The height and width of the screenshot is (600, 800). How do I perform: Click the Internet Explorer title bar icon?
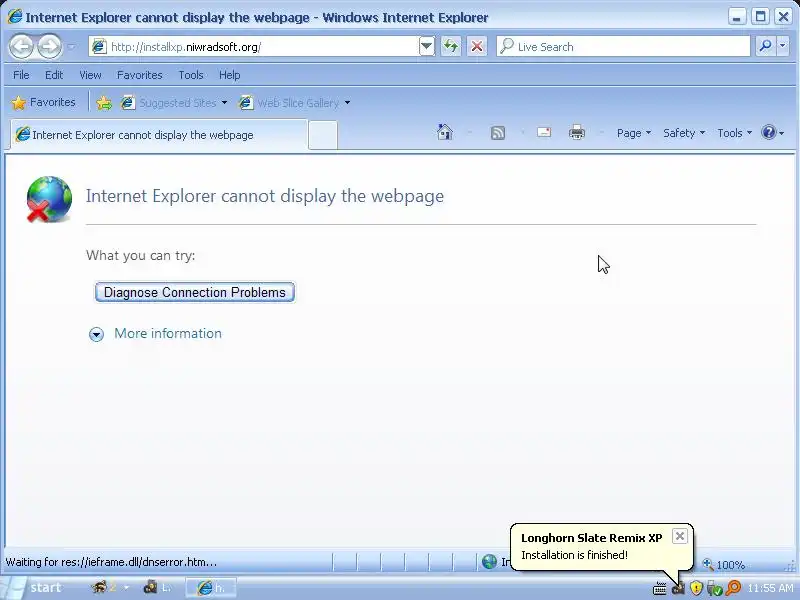coord(15,17)
